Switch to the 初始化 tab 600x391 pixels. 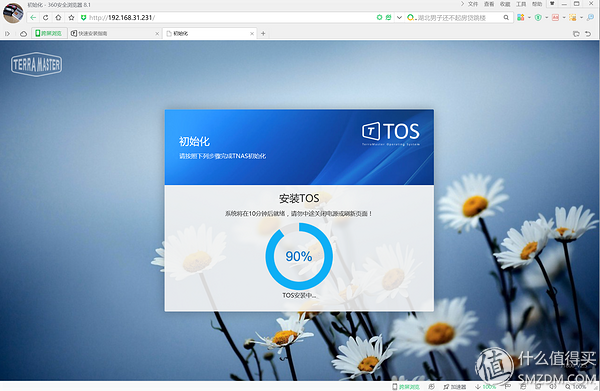click(209, 33)
